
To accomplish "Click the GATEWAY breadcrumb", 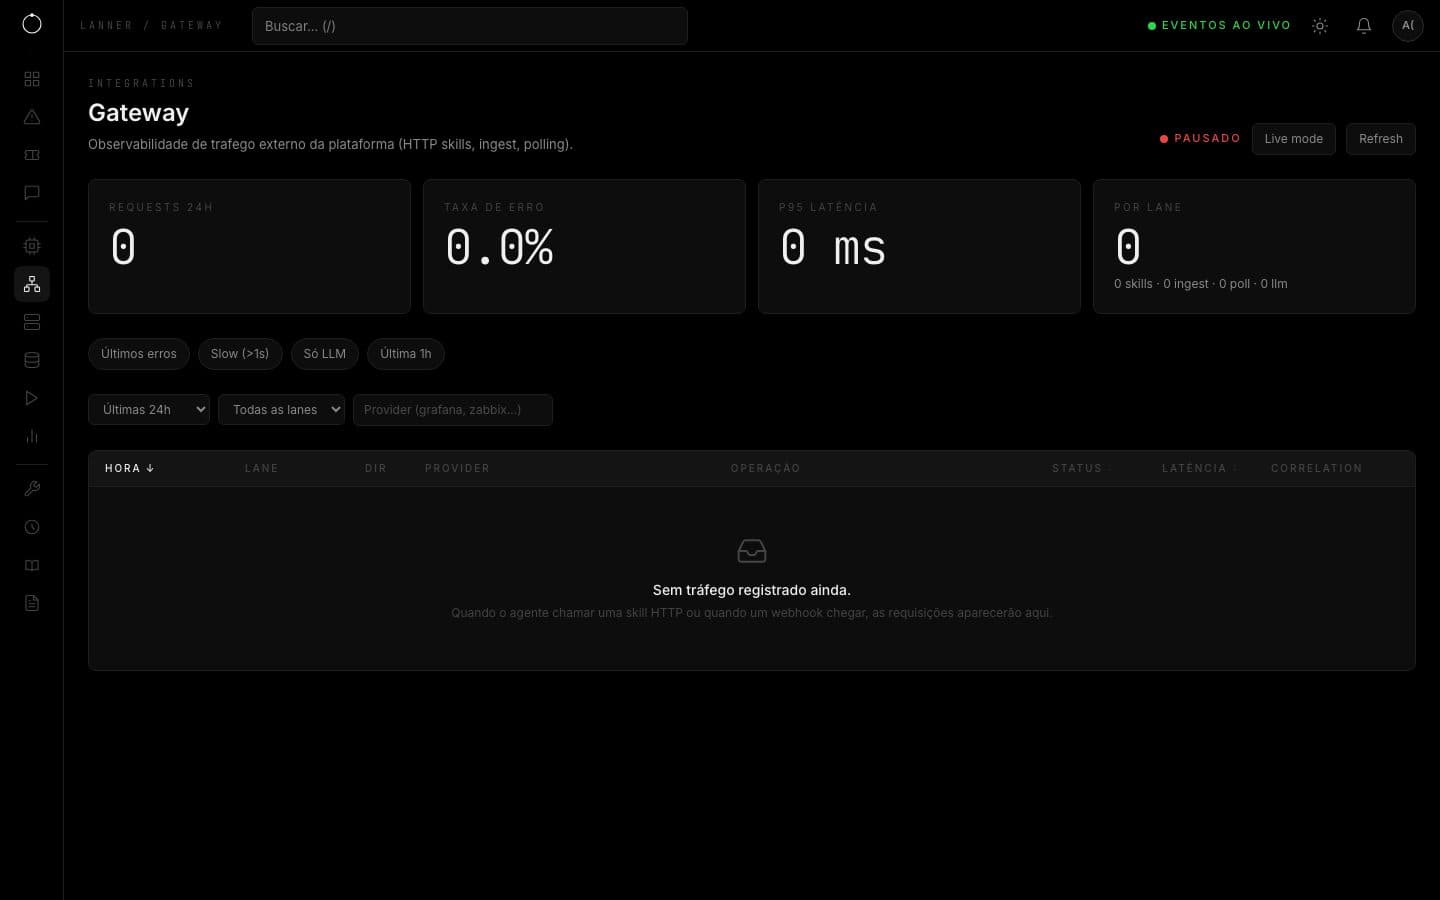I will tap(191, 25).
